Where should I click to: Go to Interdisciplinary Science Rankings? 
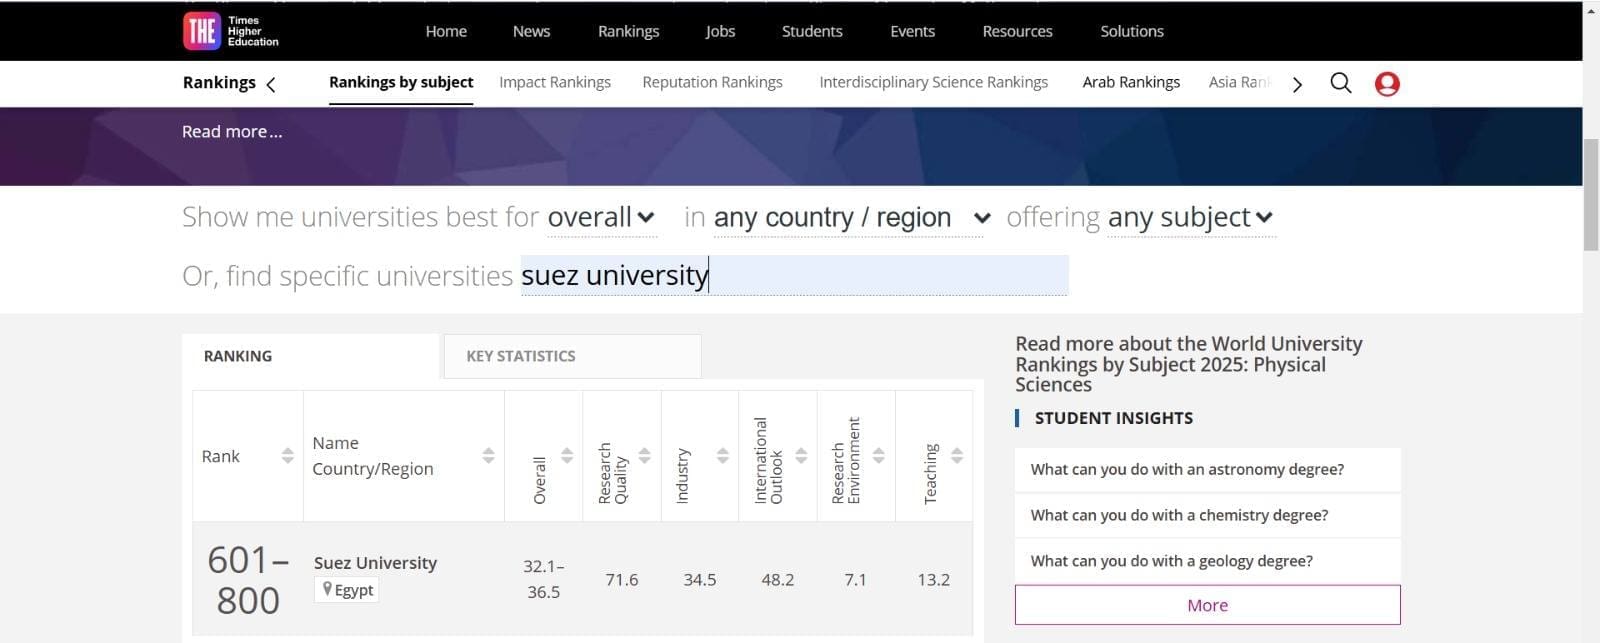pyautogui.click(x=933, y=83)
